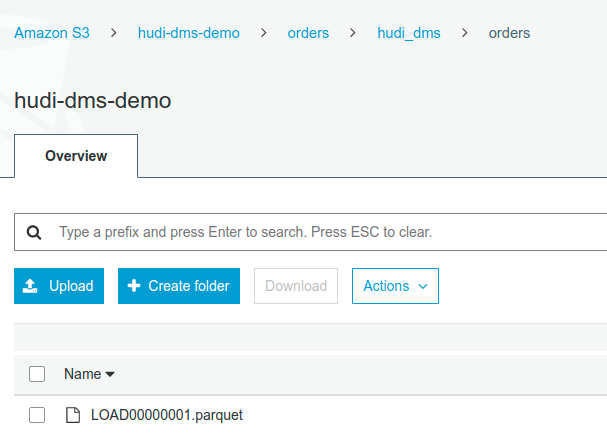The height and width of the screenshot is (436, 607).
Task: Switch to the Overview tab
Action: pyautogui.click(x=76, y=156)
